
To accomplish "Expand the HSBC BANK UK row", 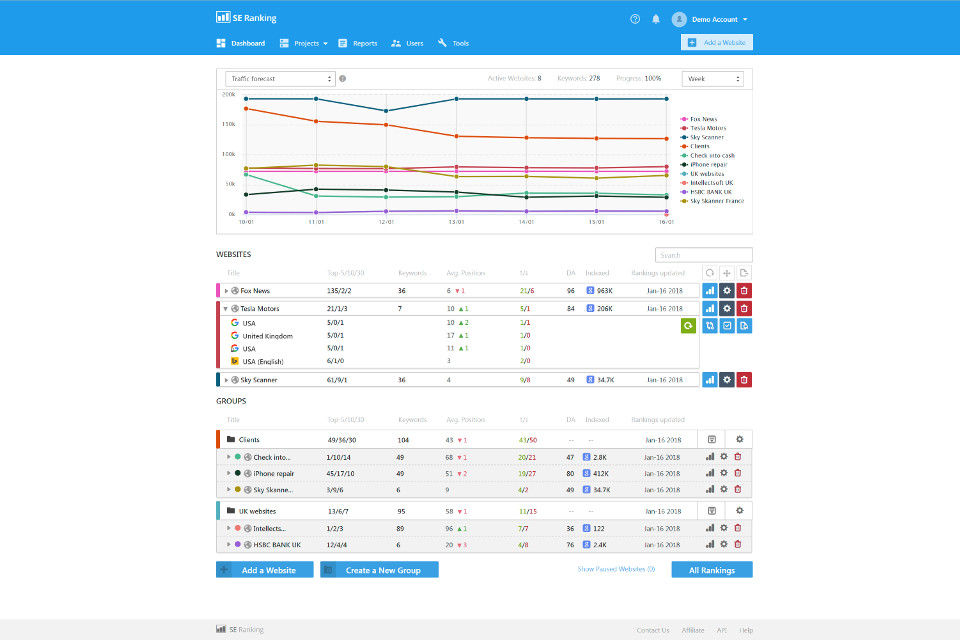I will [x=229, y=544].
